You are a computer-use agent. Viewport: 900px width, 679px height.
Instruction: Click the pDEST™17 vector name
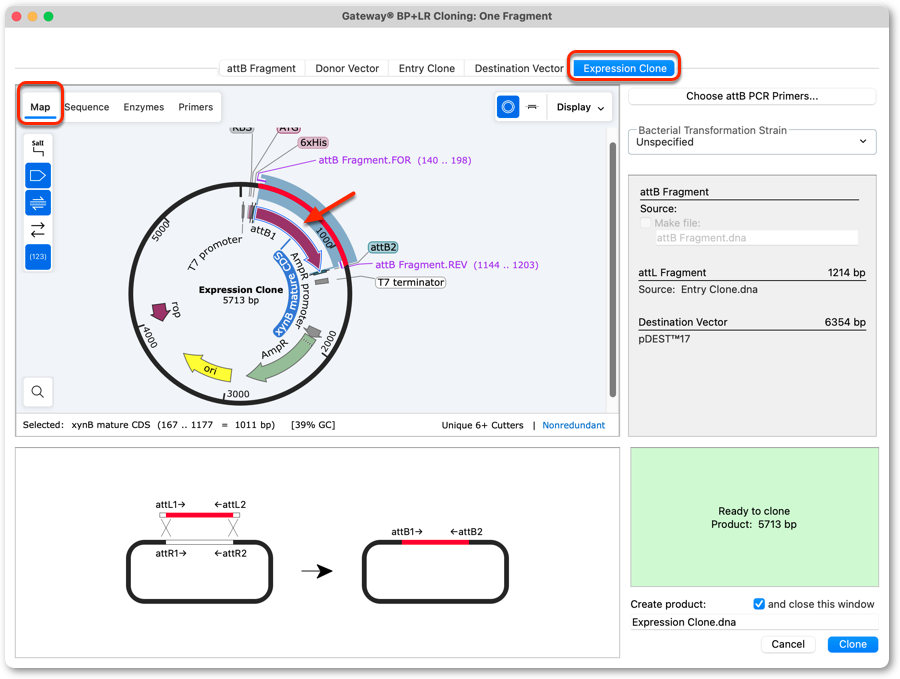664,339
